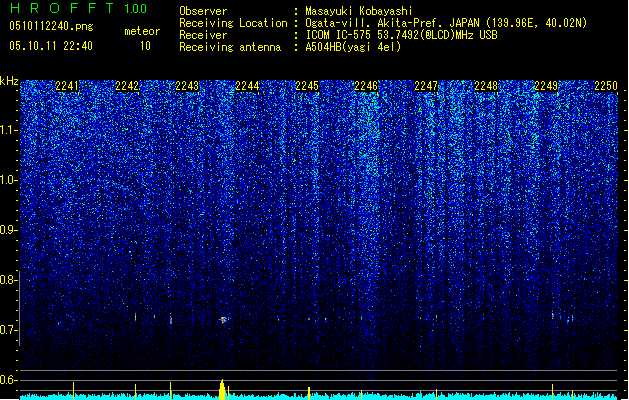The image size is (629, 400).
Task: Click the 2250 time marker
Action: coord(606,86)
